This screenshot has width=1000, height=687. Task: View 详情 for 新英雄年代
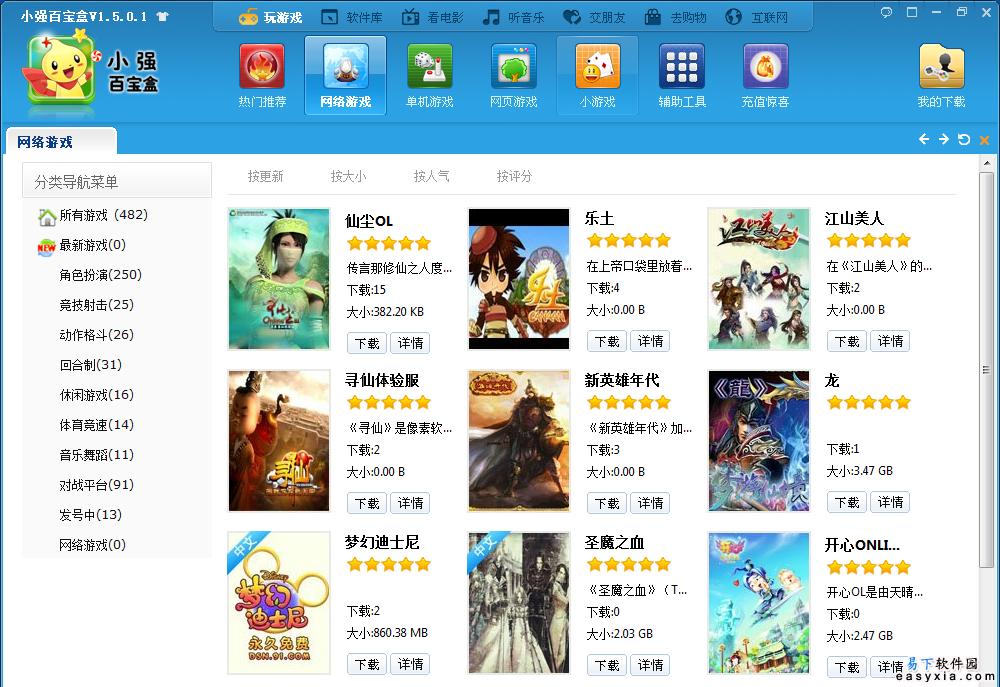point(650,503)
